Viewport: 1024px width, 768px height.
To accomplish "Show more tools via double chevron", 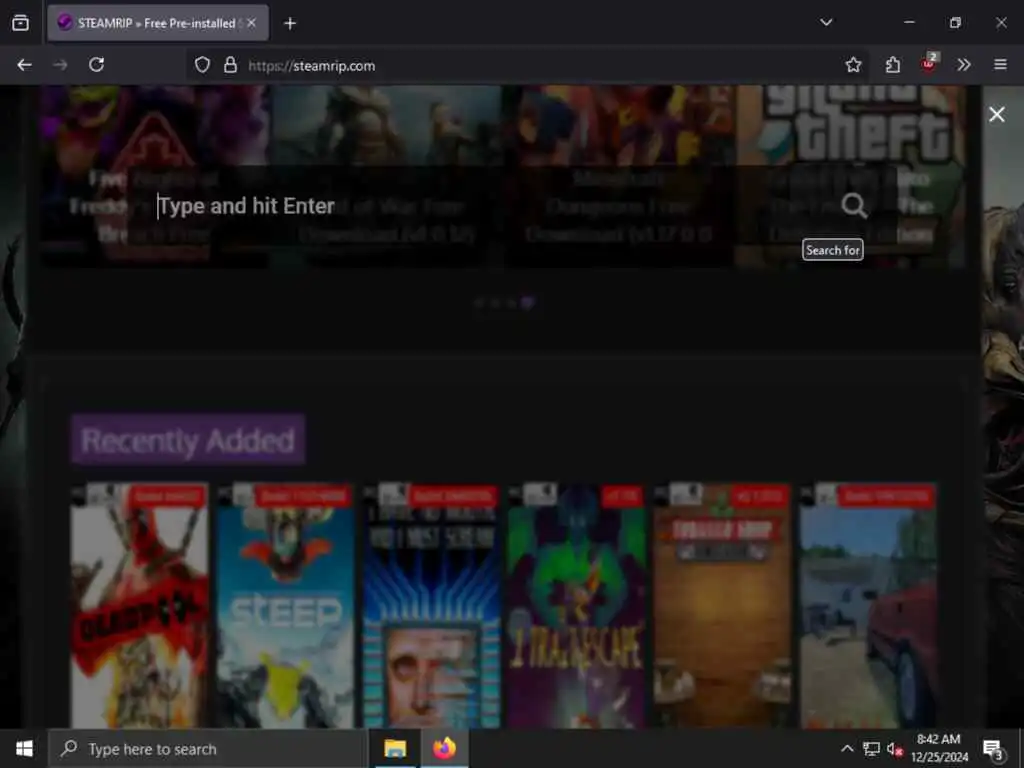I will coord(964,65).
